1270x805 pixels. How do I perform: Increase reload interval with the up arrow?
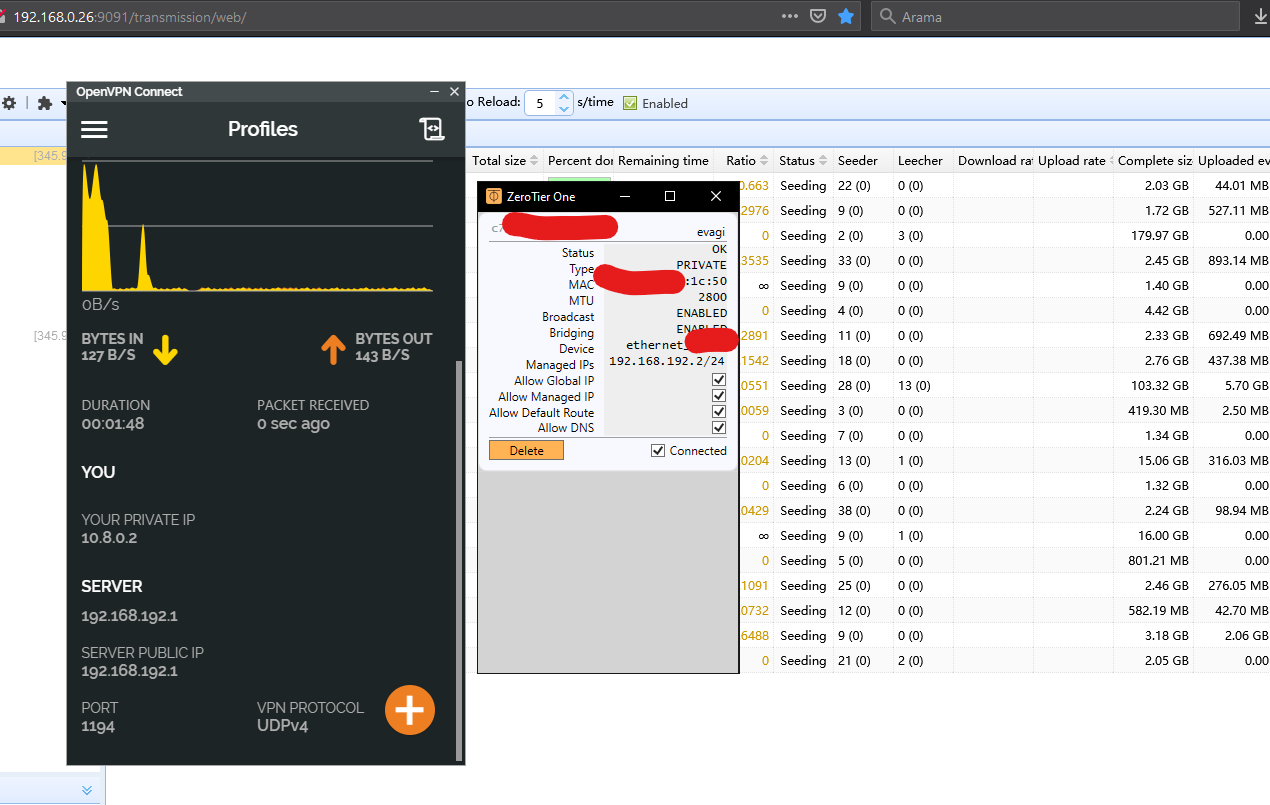[x=564, y=97]
